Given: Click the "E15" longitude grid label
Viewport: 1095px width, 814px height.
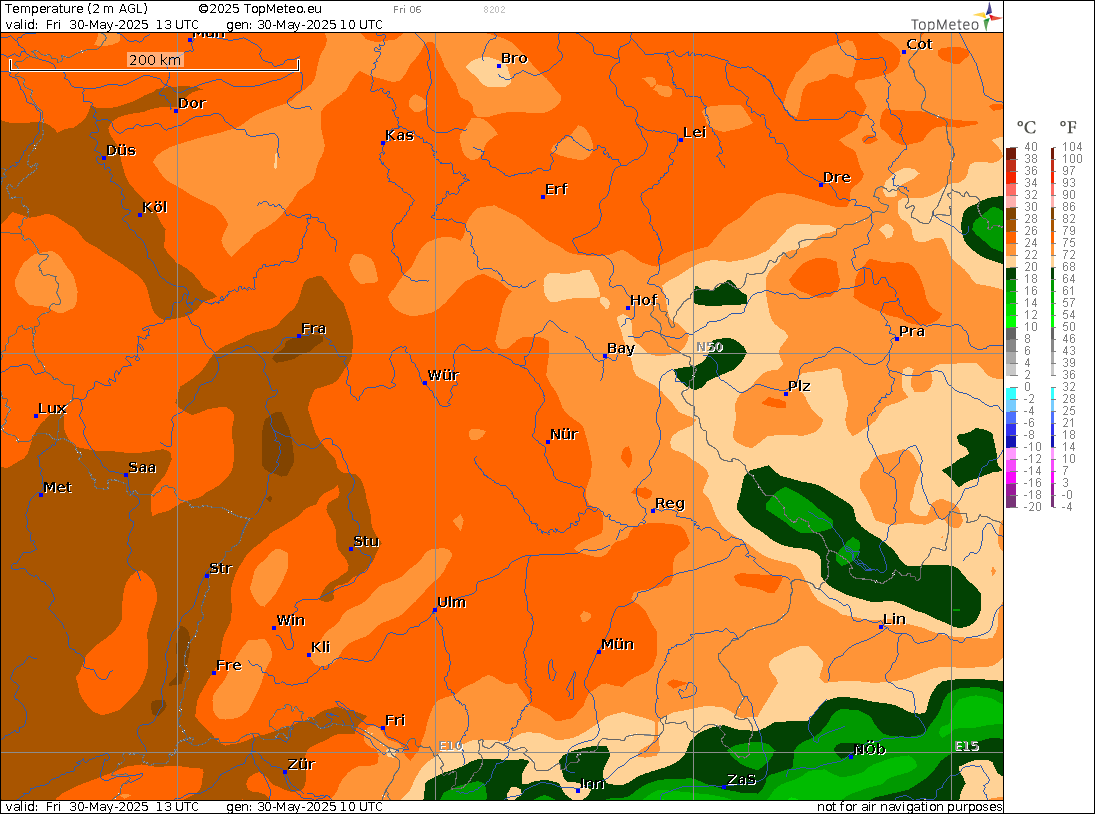Looking at the screenshot, I should click(967, 746).
